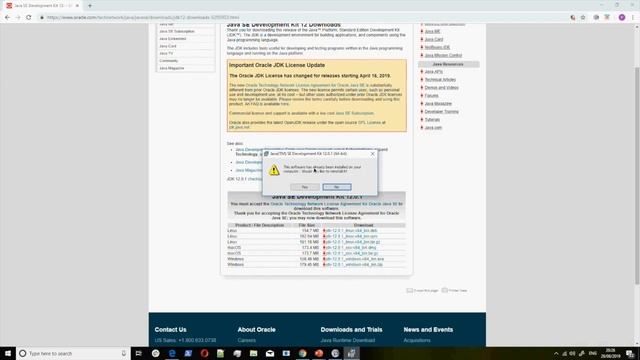Bookmark this page with the star icon

pos(583,18)
